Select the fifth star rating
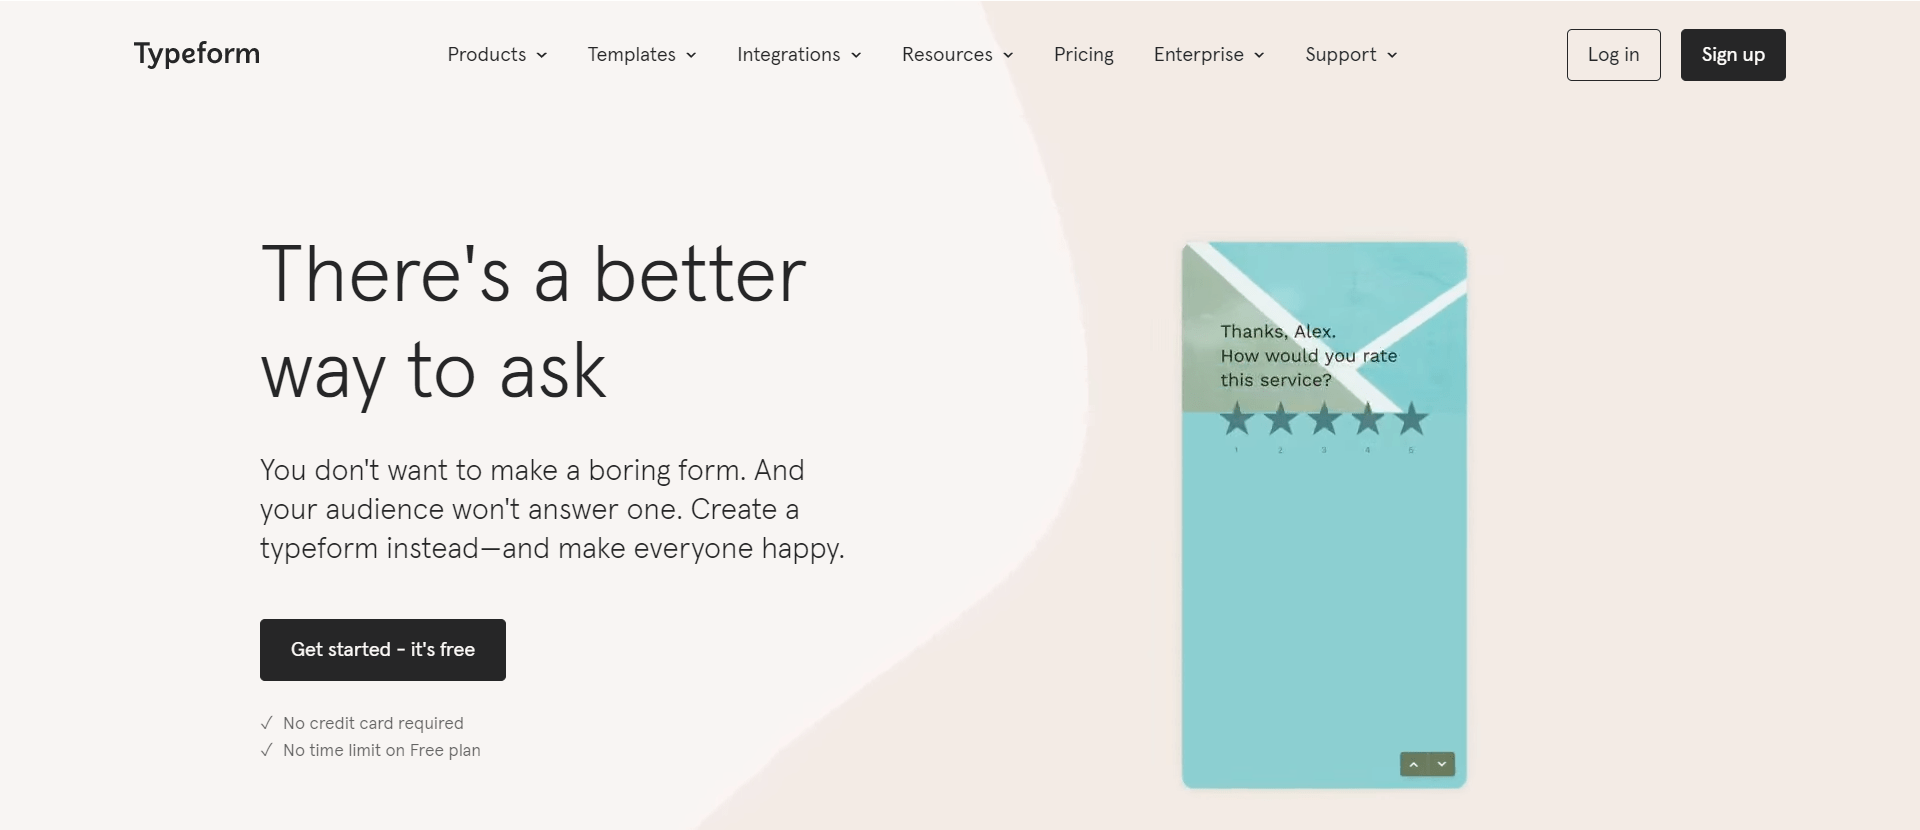This screenshot has height=830, width=1920. tap(1410, 421)
